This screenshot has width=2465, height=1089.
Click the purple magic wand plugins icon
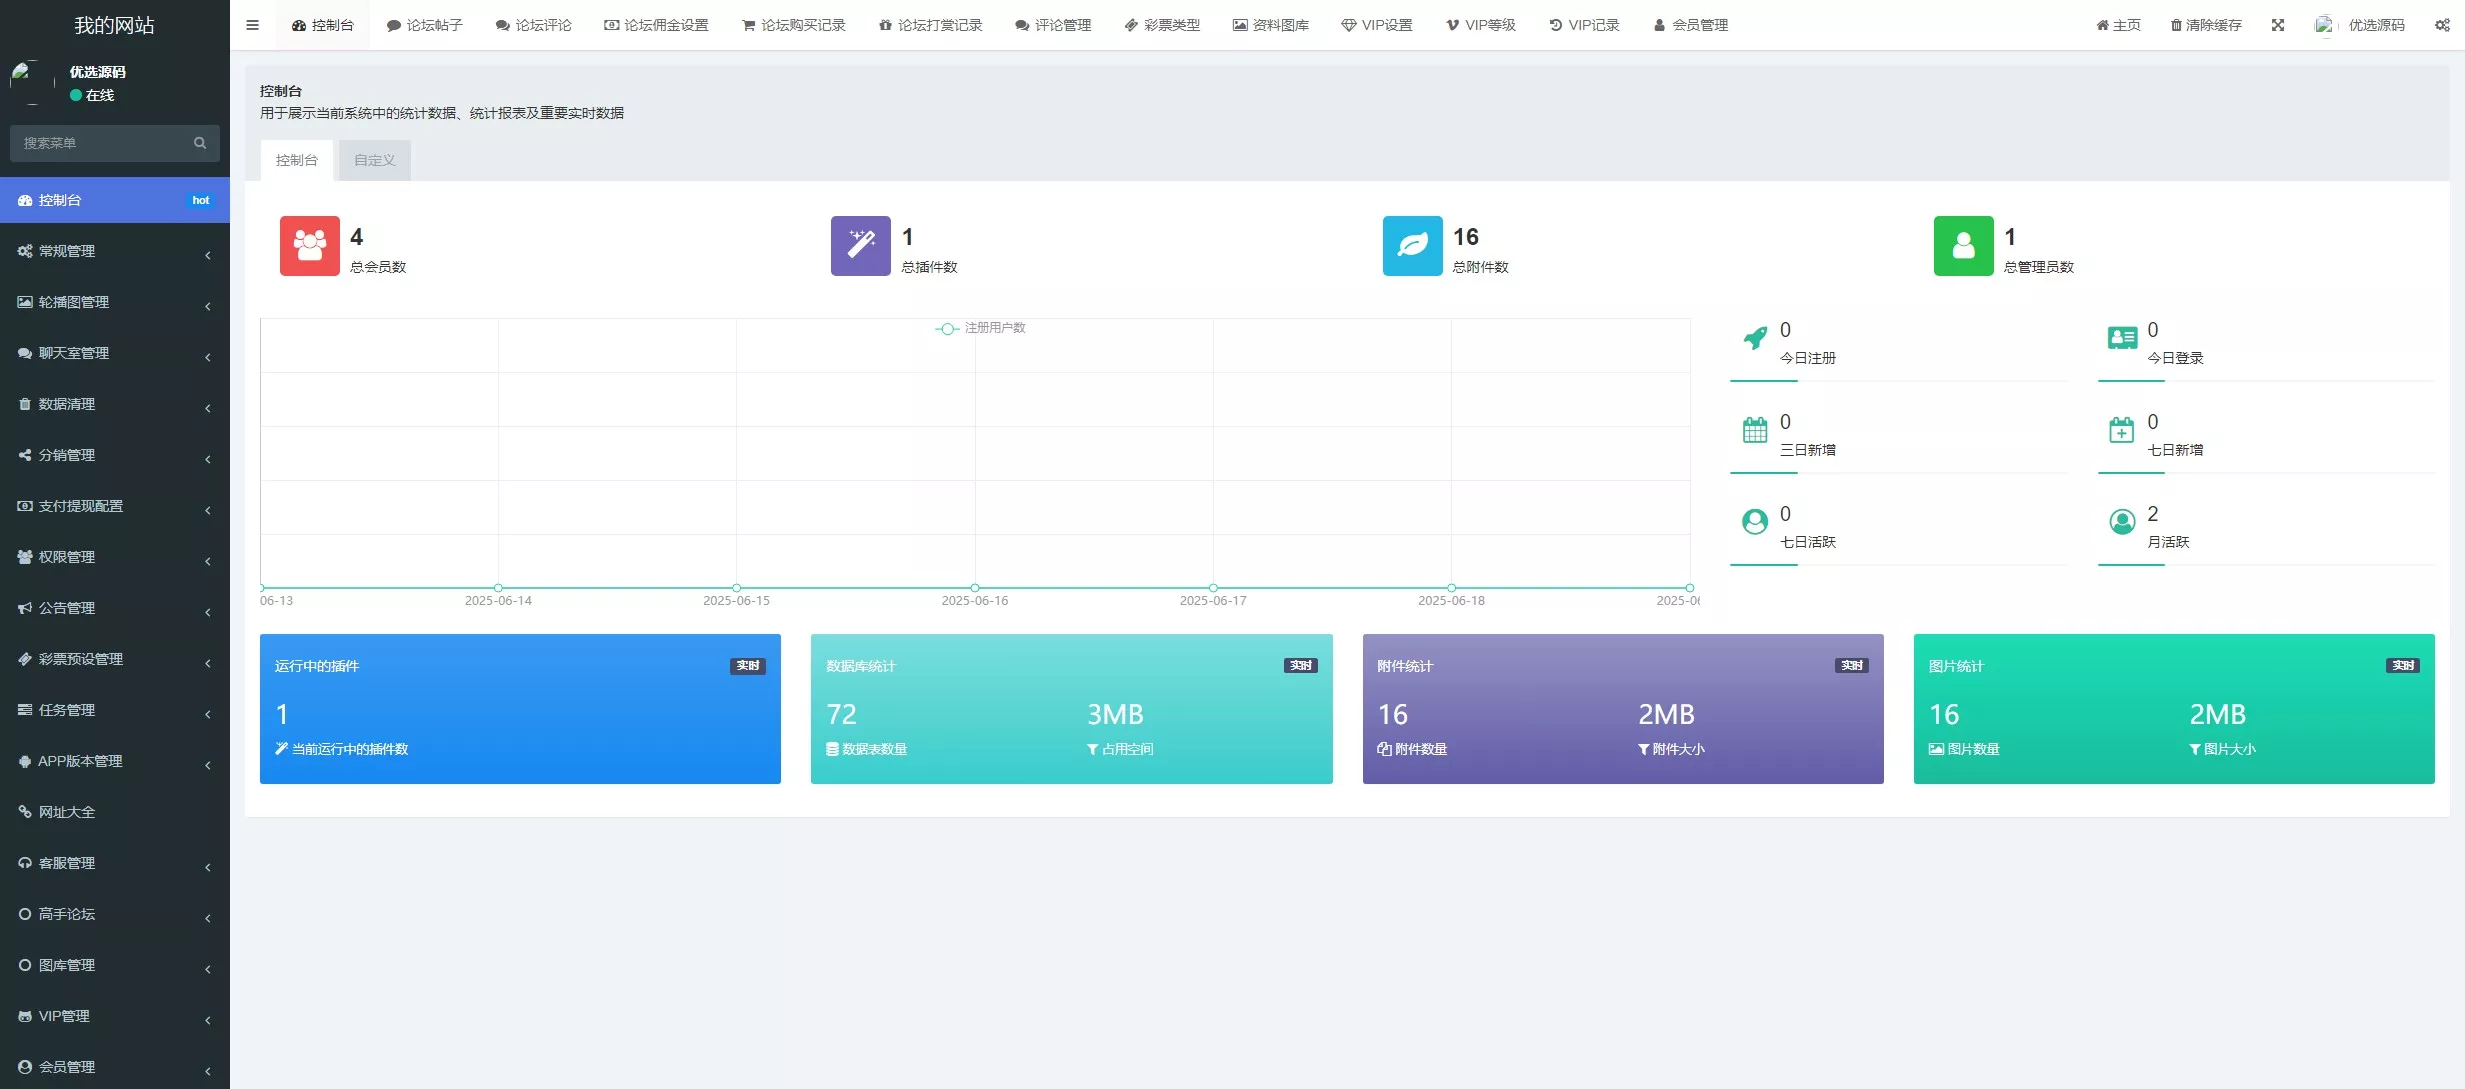860,245
